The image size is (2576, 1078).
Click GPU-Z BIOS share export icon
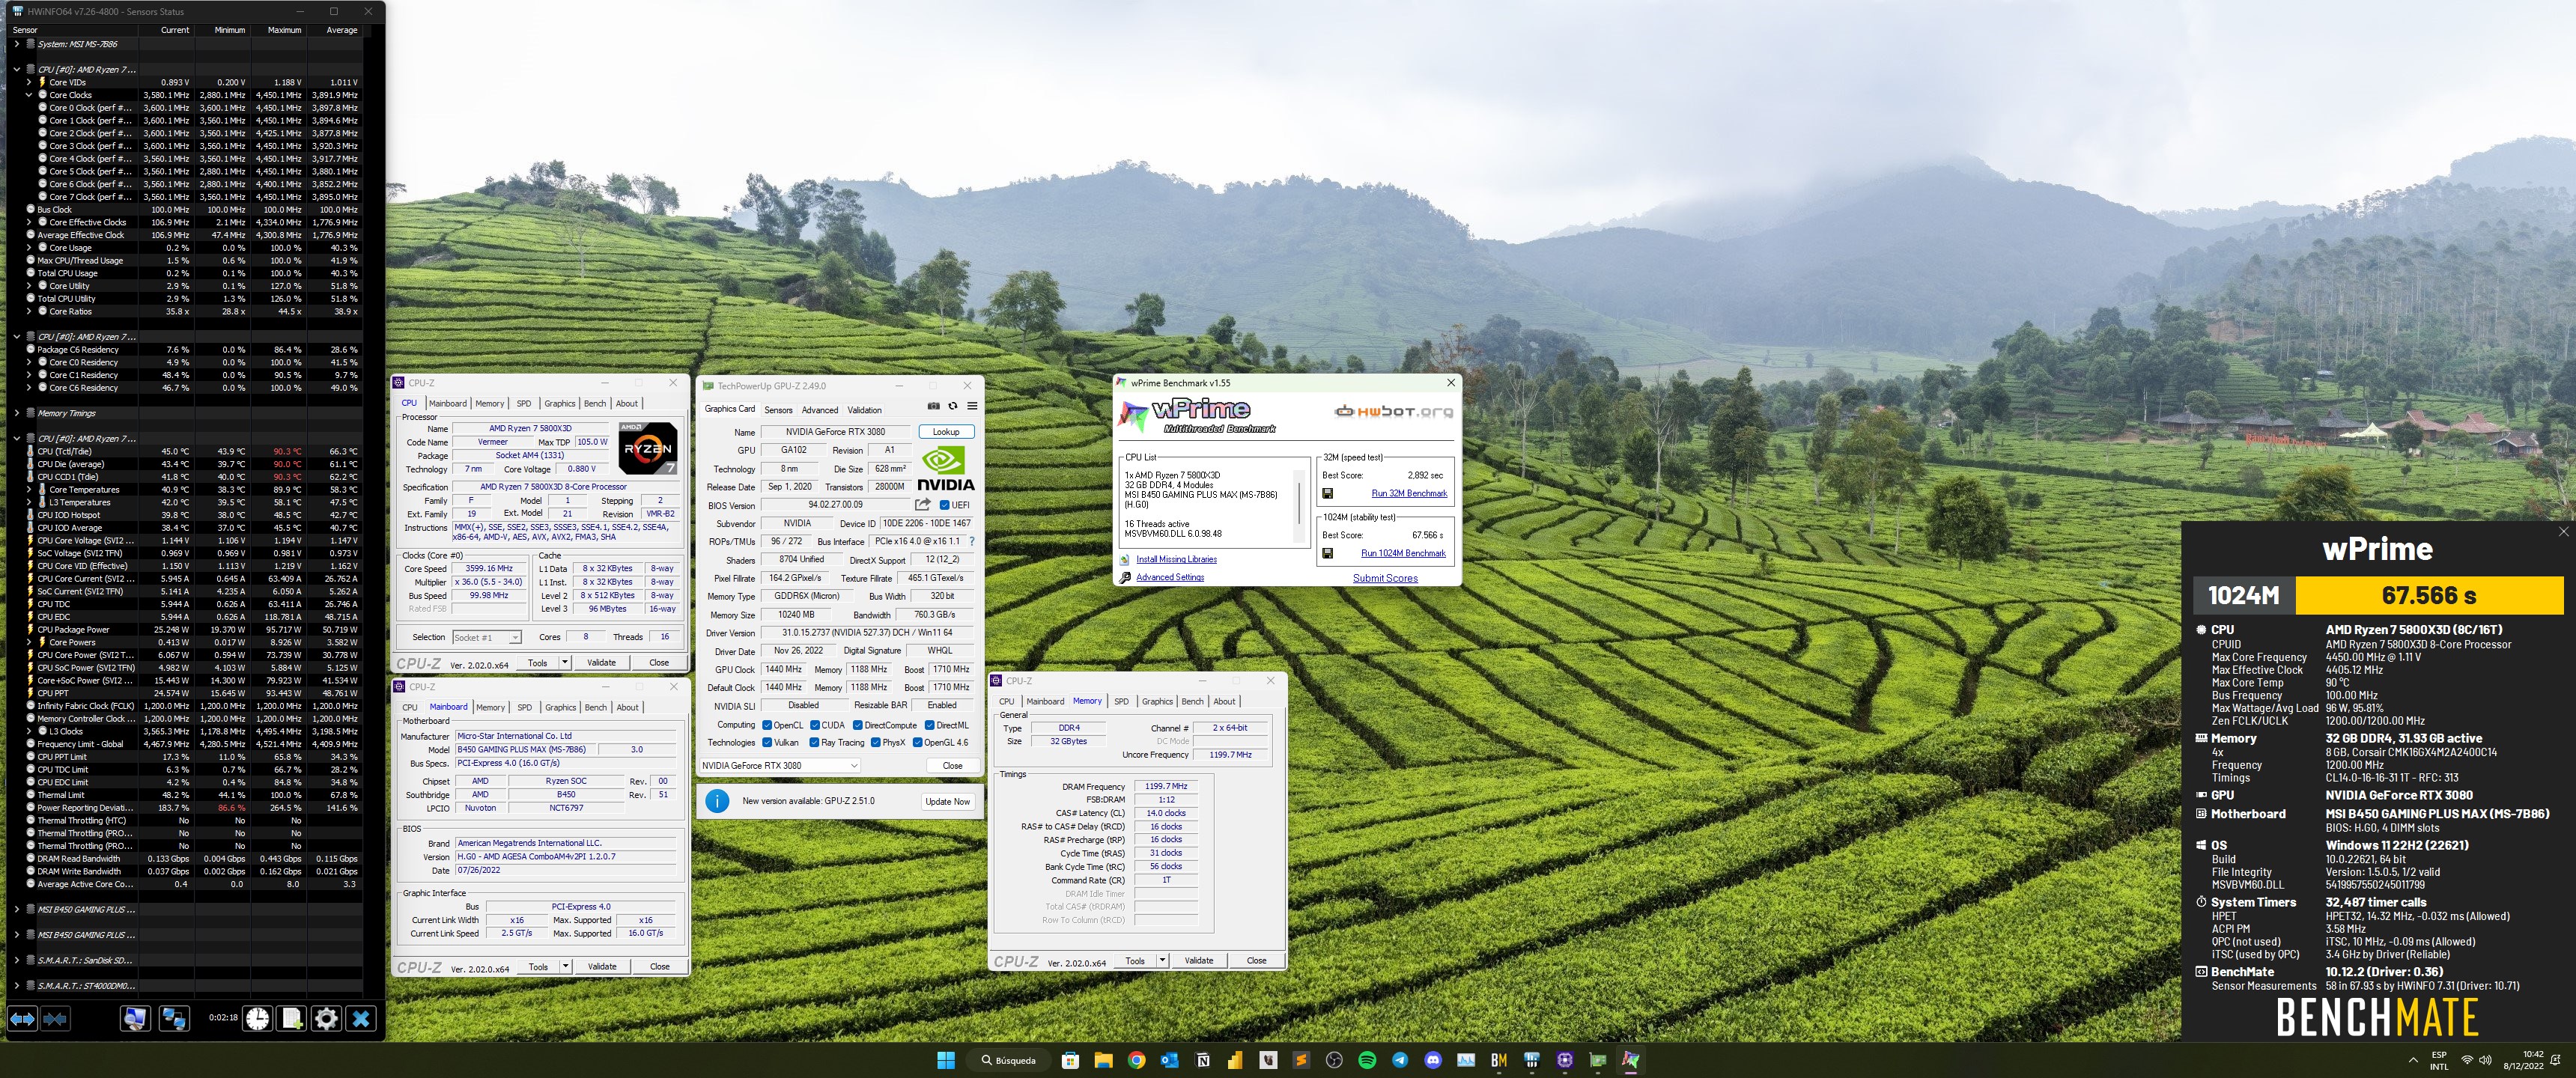(923, 504)
